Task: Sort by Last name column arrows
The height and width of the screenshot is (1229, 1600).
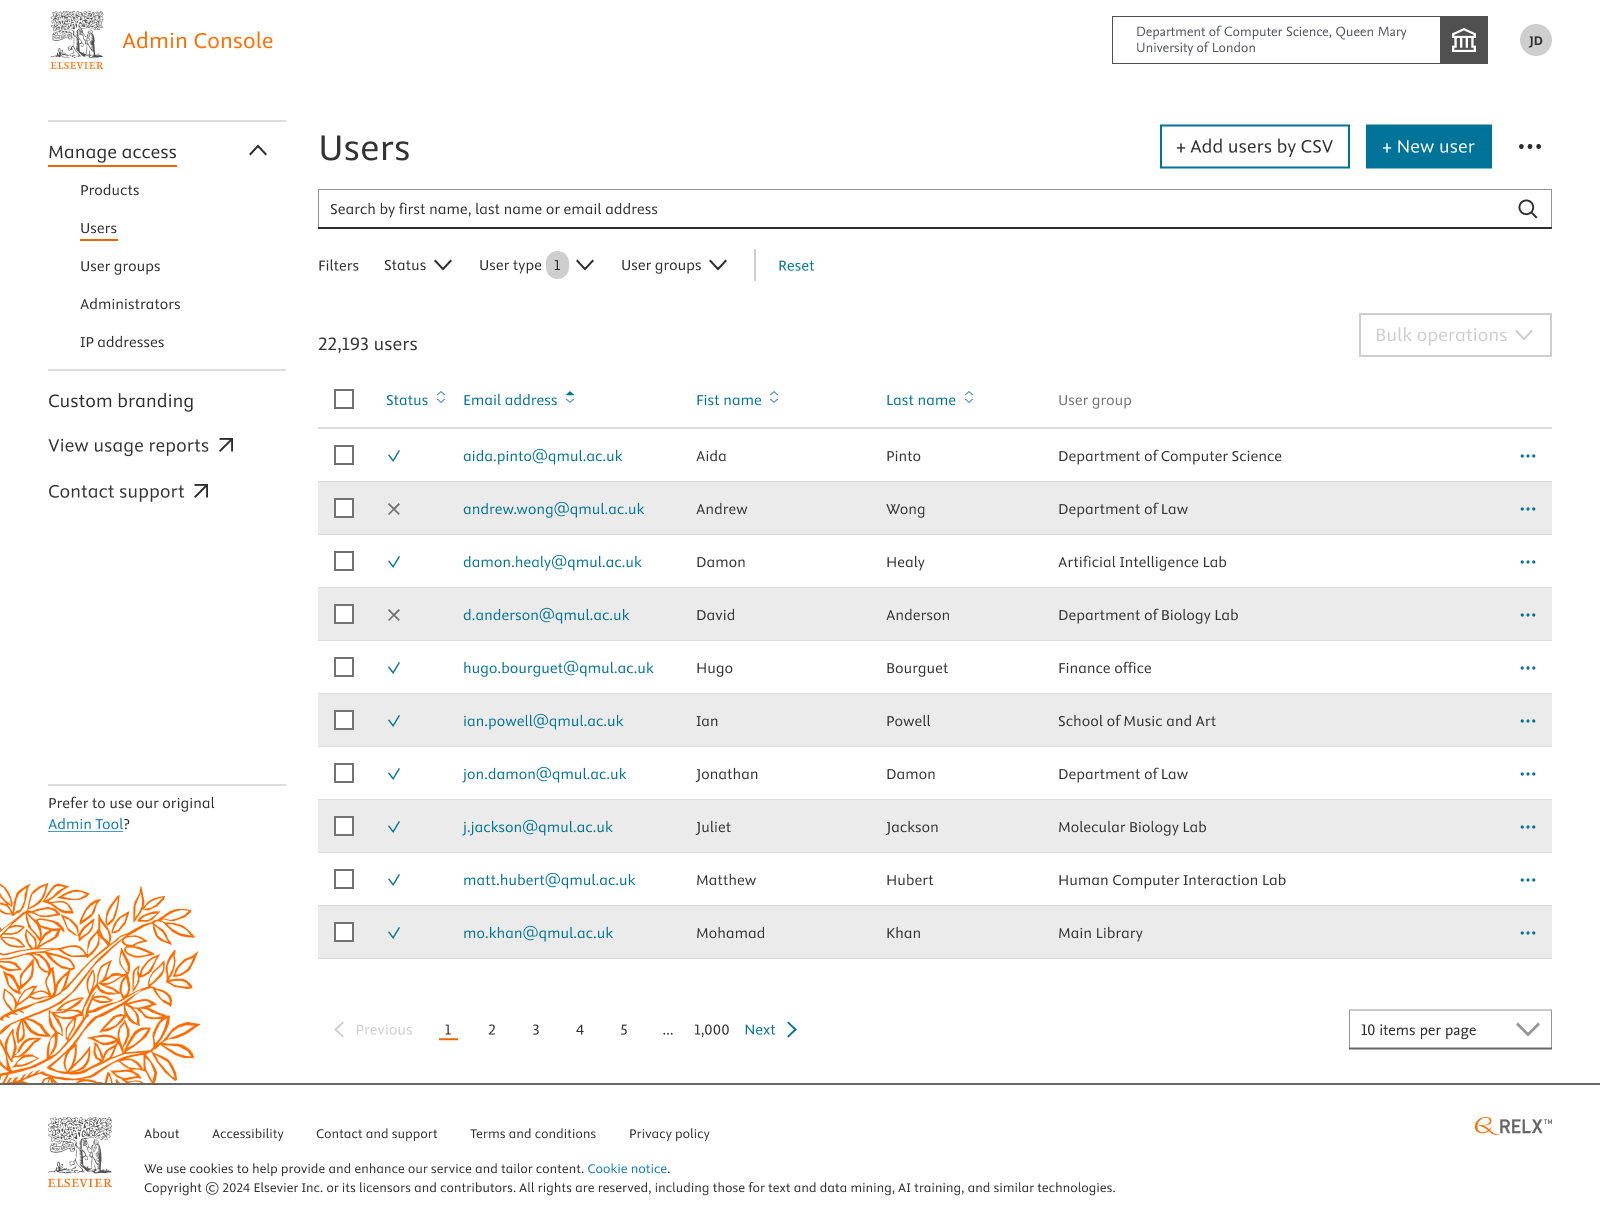Action: click(x=969, y=398)
